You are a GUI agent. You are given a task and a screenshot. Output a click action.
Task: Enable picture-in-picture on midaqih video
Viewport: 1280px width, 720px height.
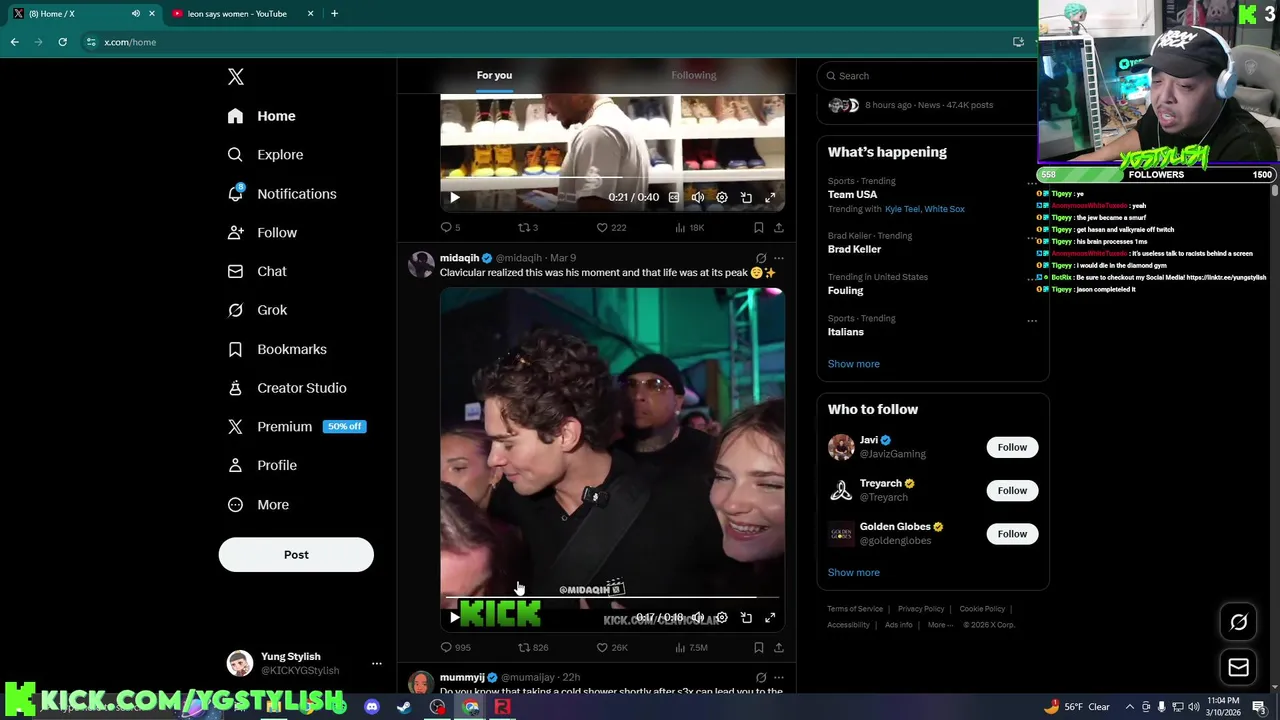[746, 618]
